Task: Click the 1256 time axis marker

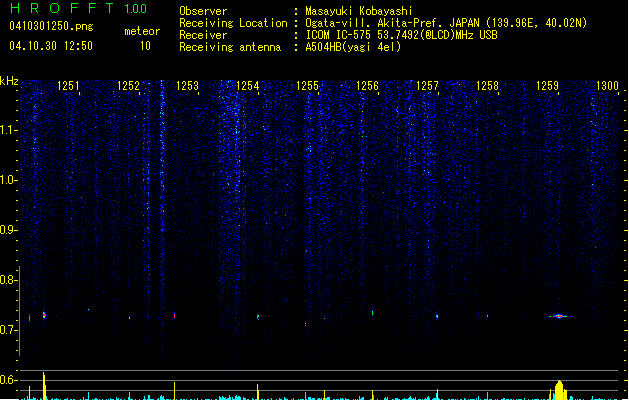Action: pos(367,86)
